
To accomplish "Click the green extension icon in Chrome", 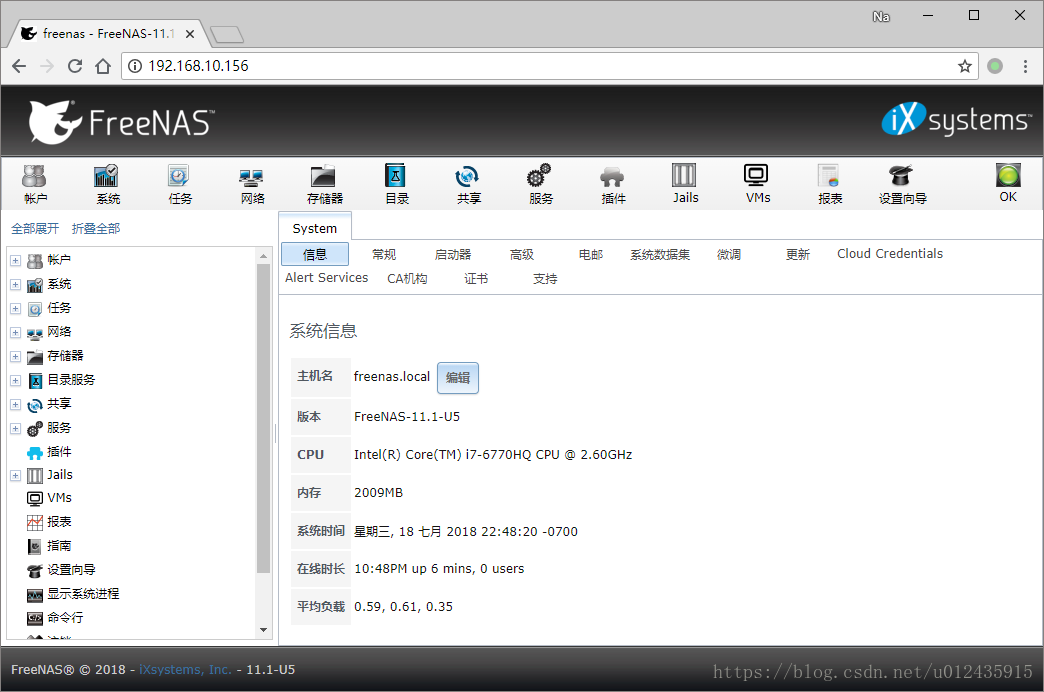I will [995, 66].
